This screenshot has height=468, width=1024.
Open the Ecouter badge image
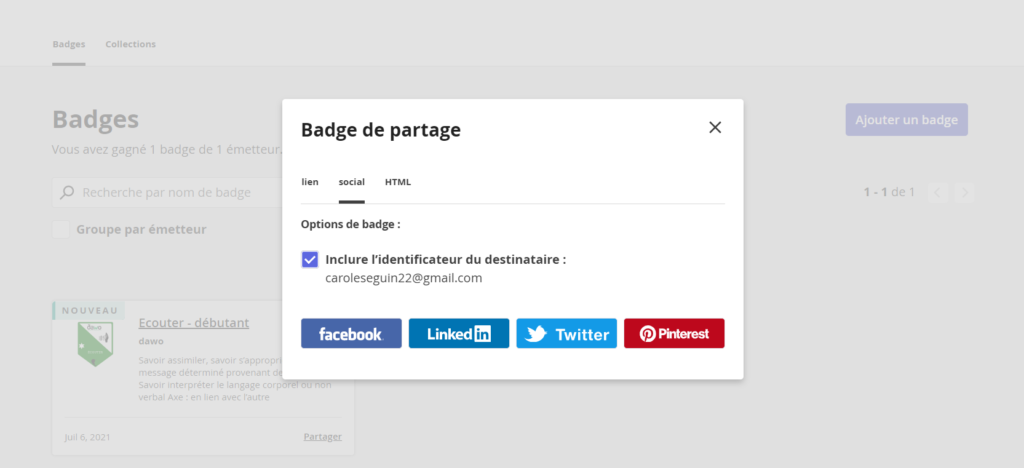pyautogui.click(x=95, y=343)
